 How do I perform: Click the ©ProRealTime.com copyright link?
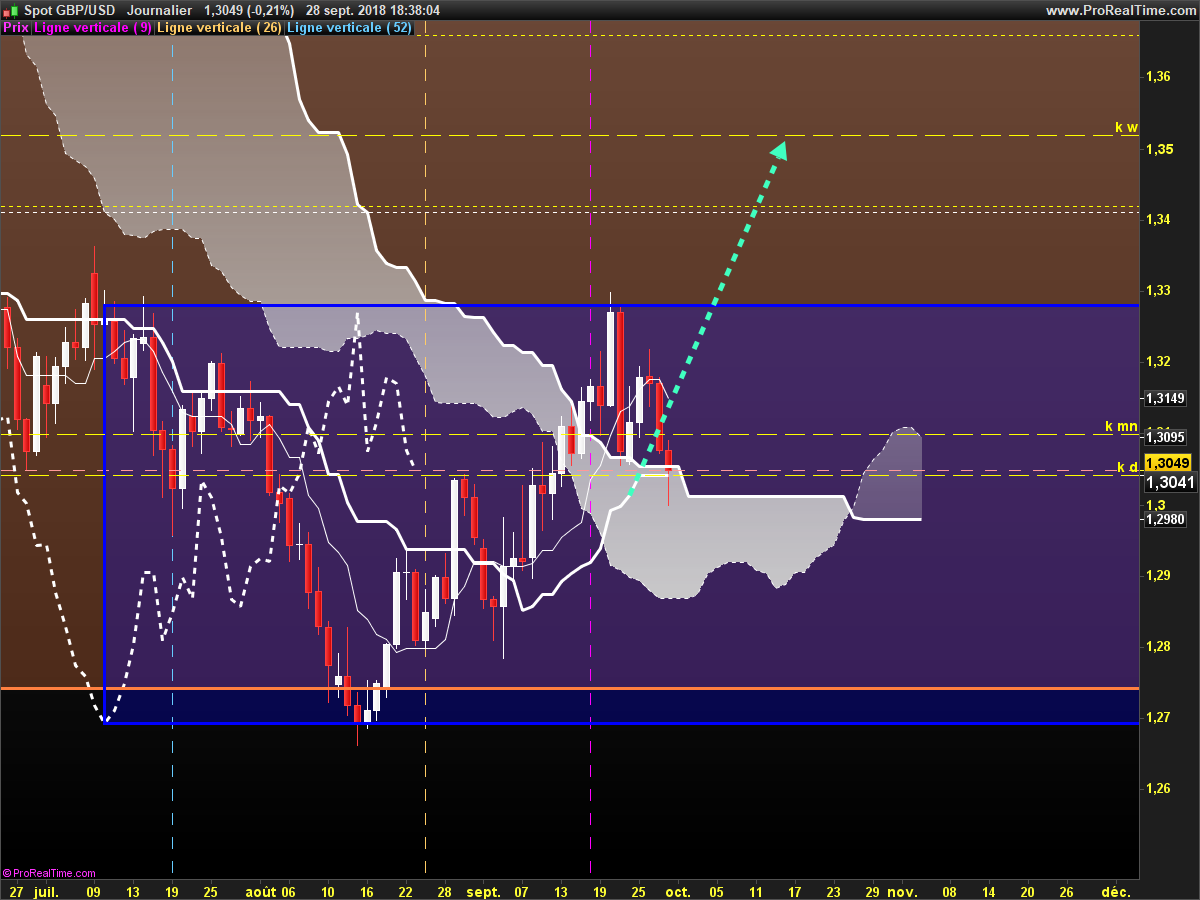(49, 873)
